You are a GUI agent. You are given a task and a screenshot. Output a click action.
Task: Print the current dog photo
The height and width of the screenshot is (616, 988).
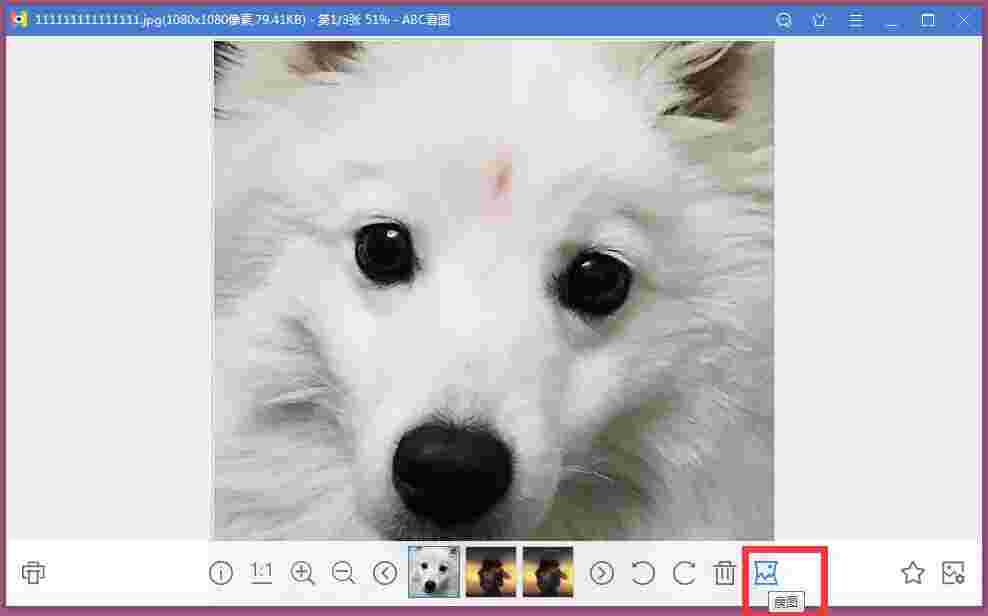[33, 572]
